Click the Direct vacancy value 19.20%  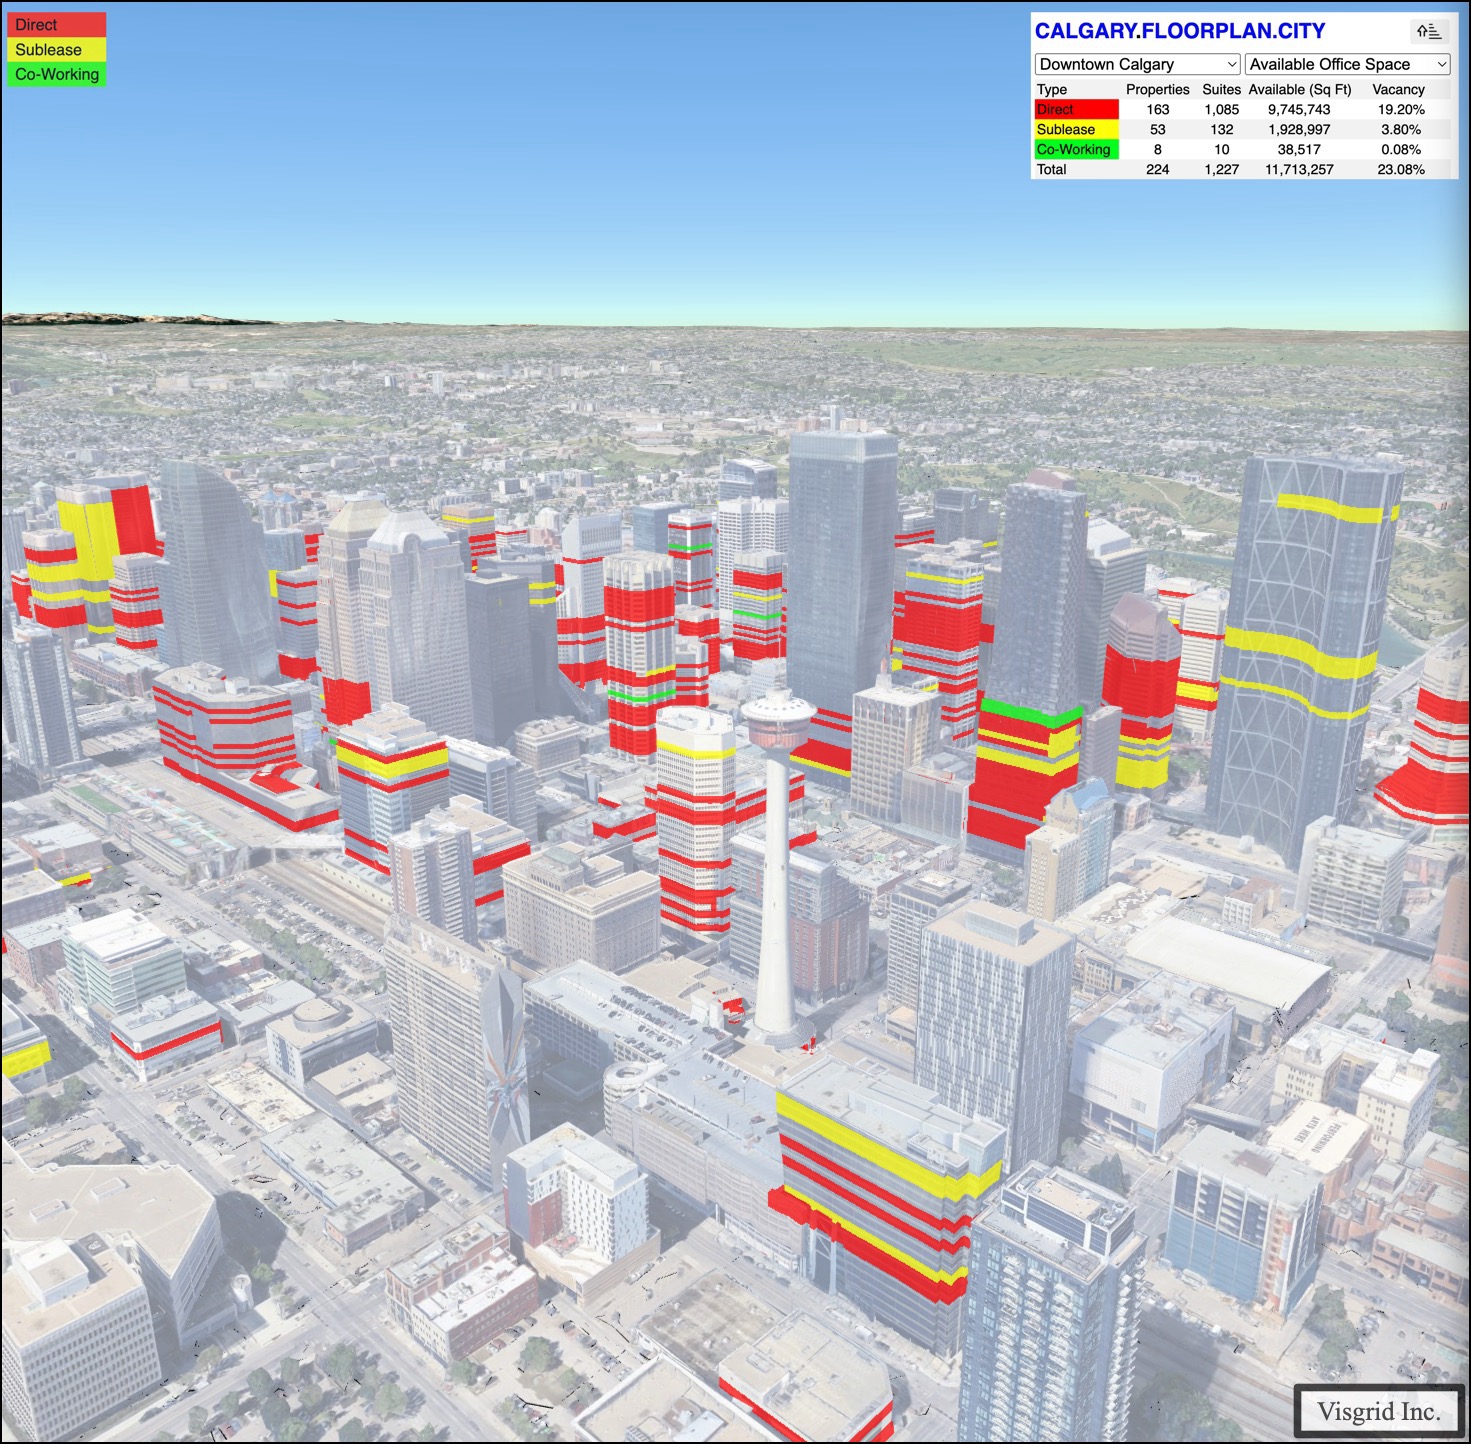(1400, 110)
